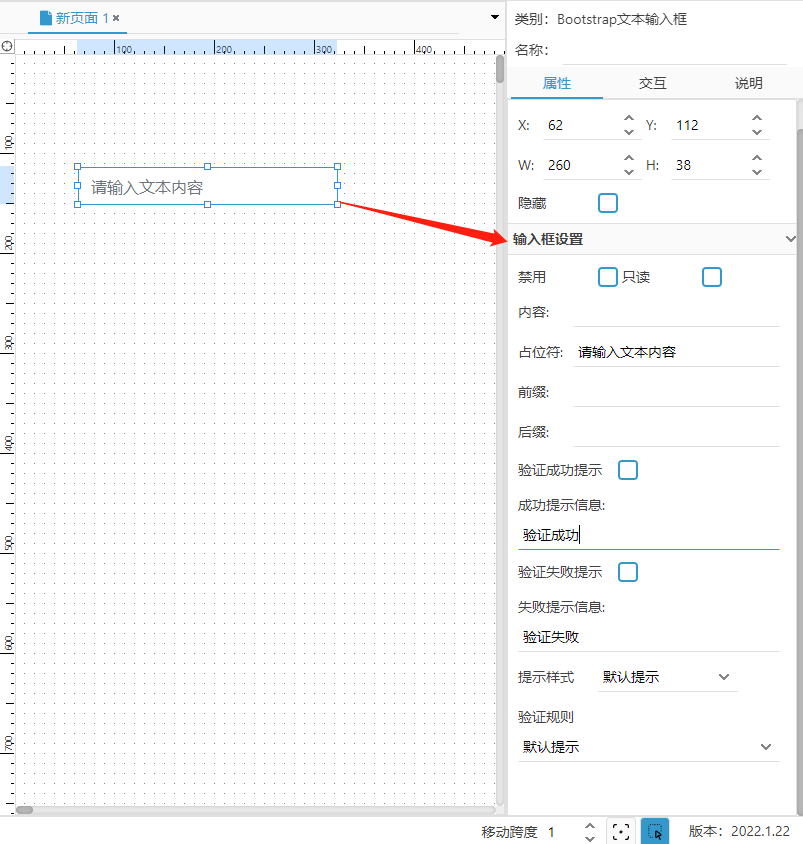Click the center-focus canvas icon in status bar
Viewport: 803px width, 844px height.
tap(621, 832)
